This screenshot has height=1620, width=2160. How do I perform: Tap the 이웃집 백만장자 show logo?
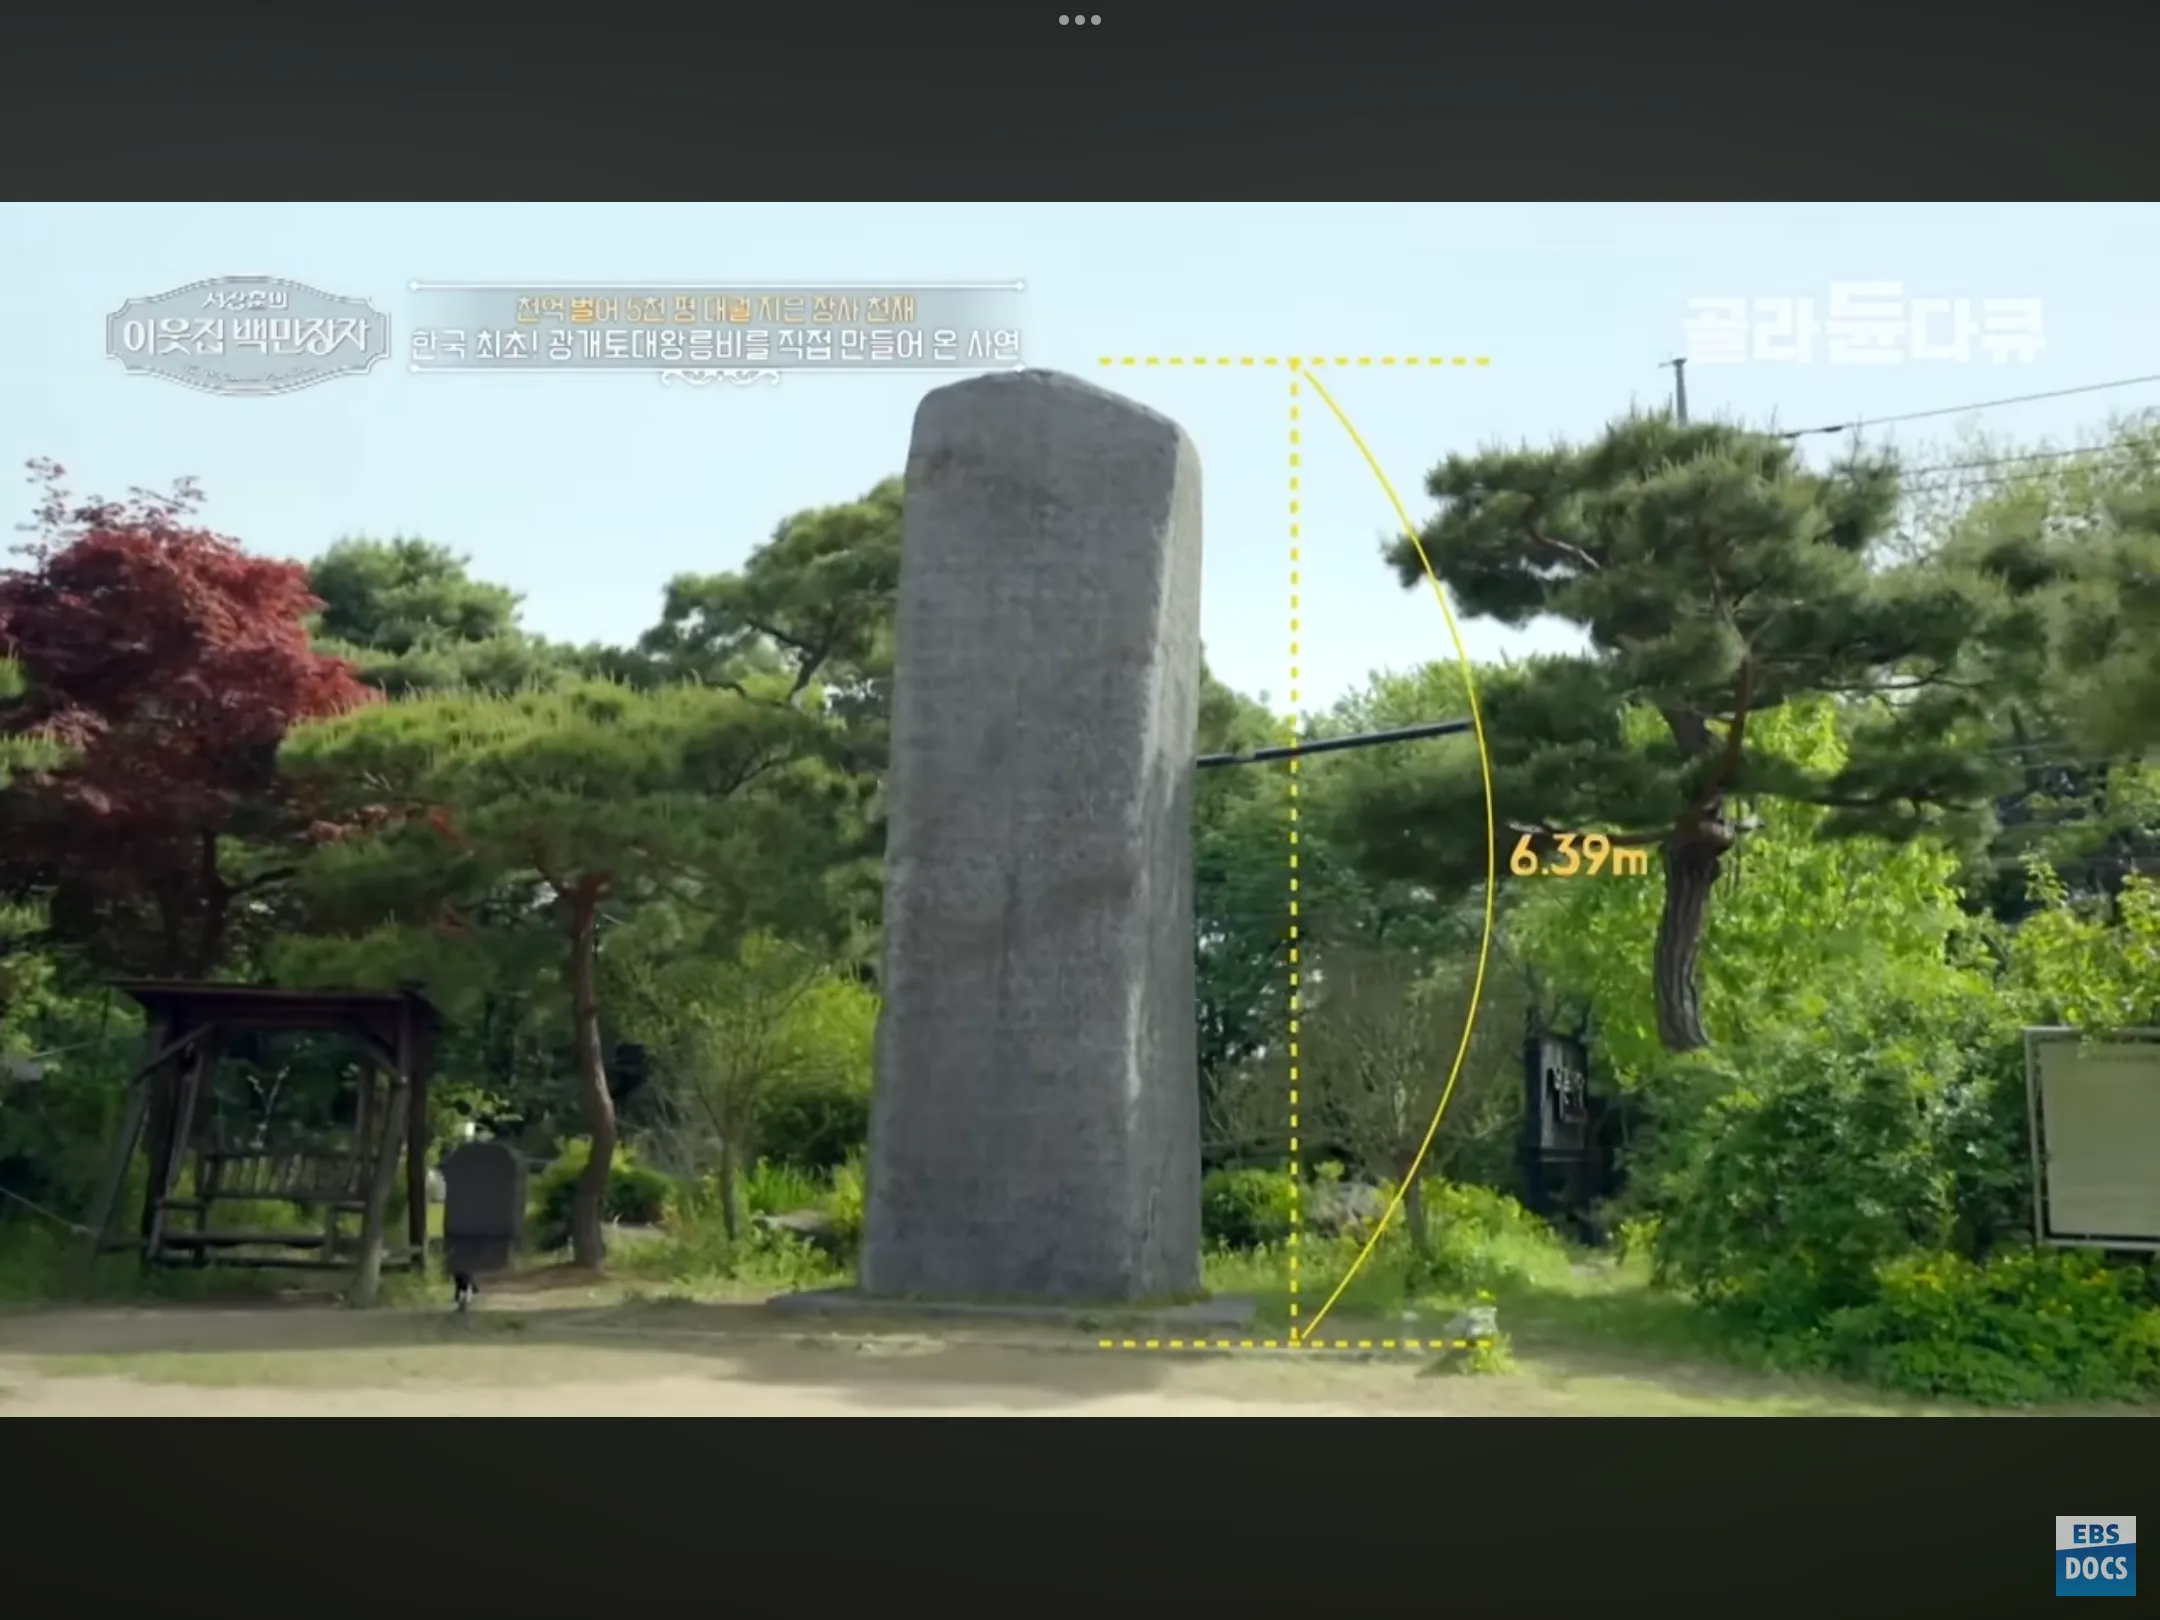click(x=247, y=334)
